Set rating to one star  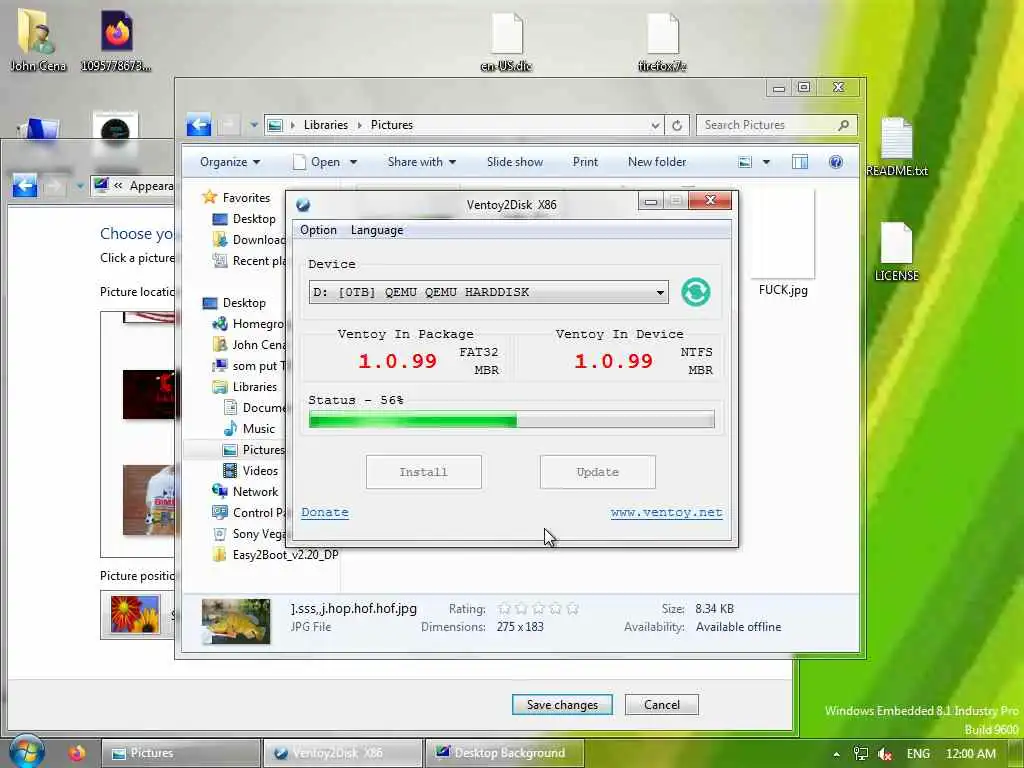coord(504,608)
